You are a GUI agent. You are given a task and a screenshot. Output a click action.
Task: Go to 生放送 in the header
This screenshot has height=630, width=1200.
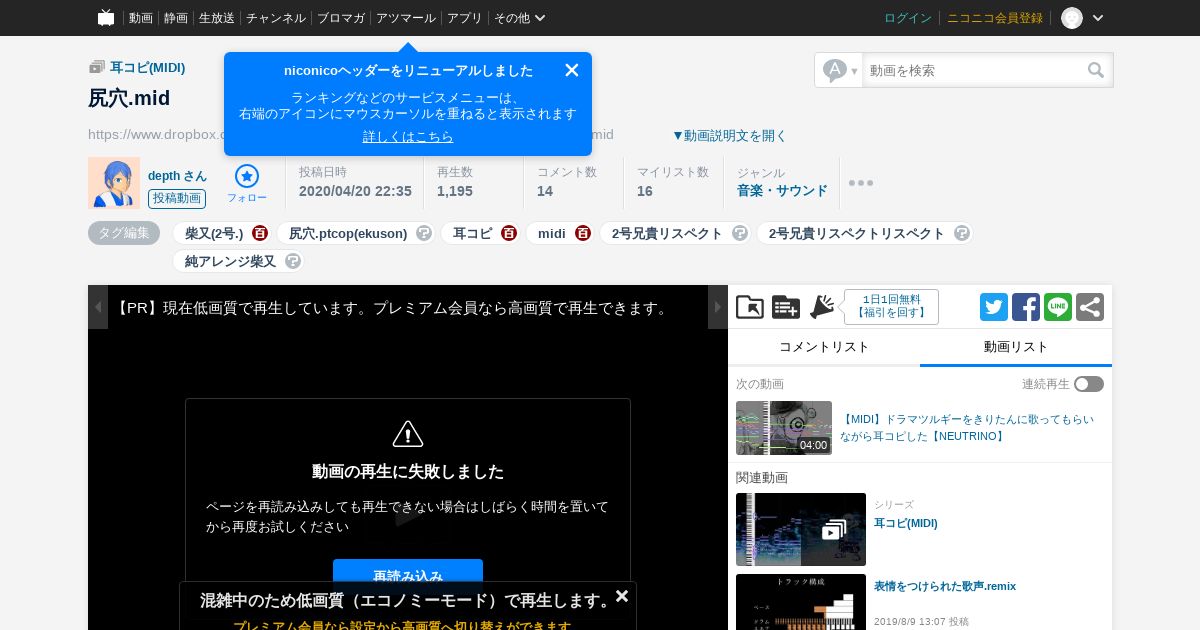[x=217, y=18]
